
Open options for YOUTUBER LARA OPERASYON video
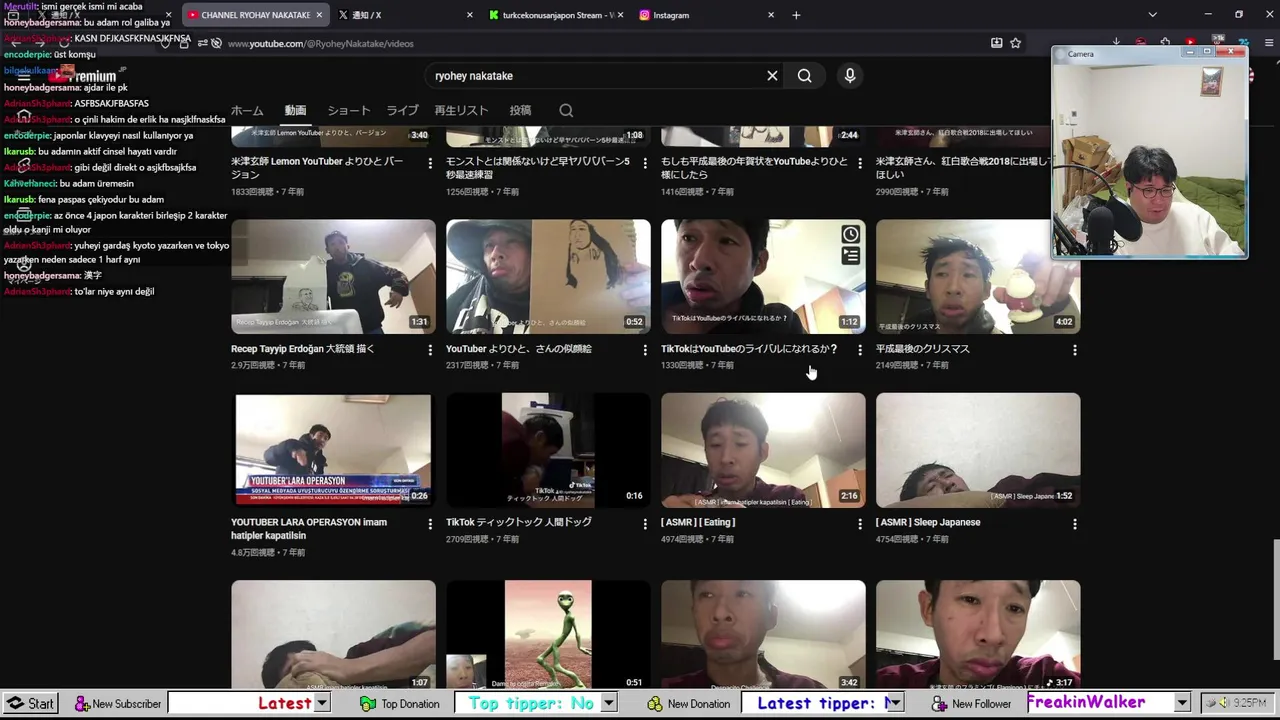click(430, 523)
